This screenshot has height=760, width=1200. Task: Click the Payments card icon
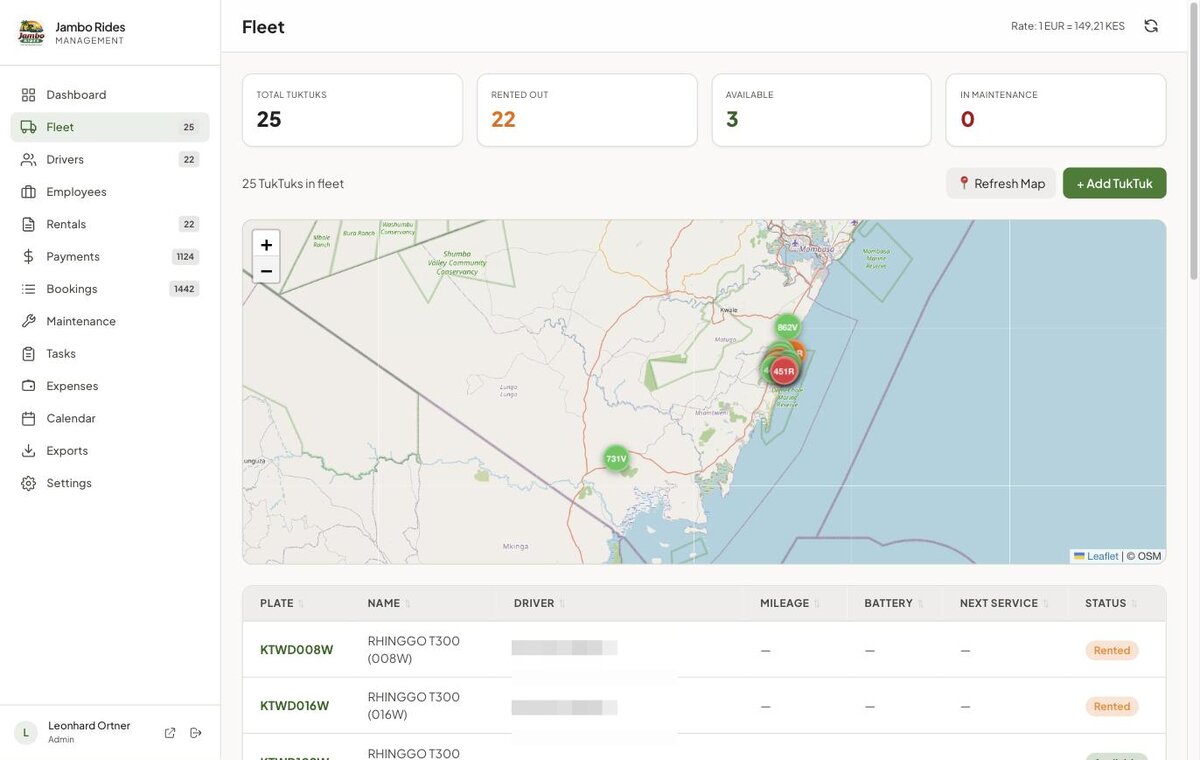(28, 256)
